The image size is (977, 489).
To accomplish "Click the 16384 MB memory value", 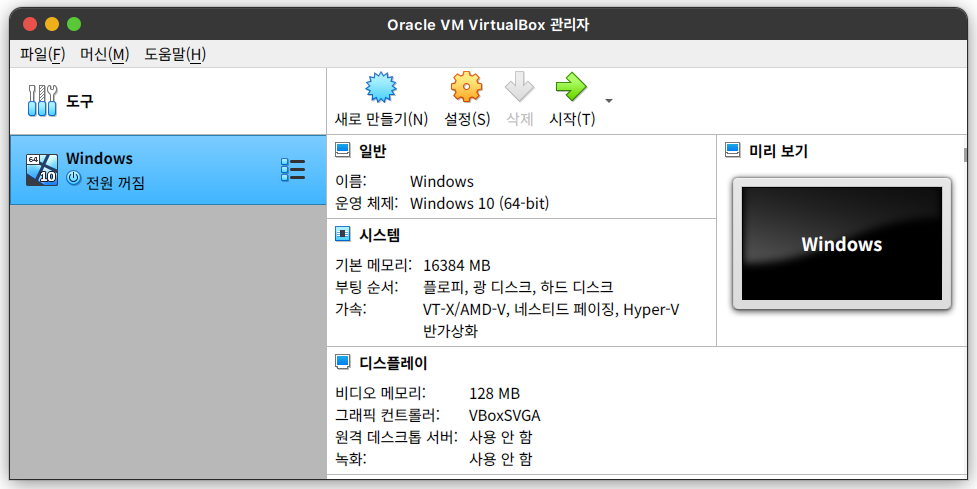I will [x=457, y=265].
